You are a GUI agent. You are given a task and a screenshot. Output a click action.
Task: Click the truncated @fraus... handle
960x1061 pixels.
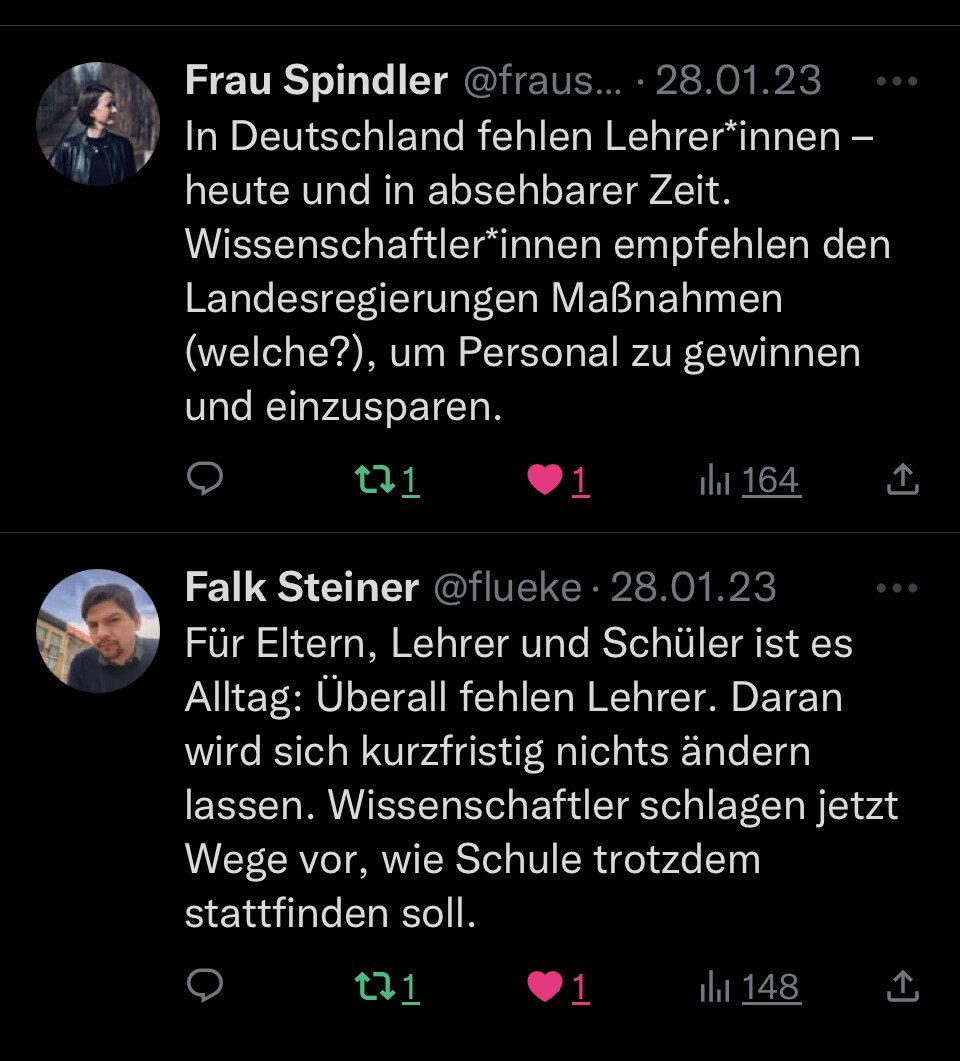(x=541, y=81)
